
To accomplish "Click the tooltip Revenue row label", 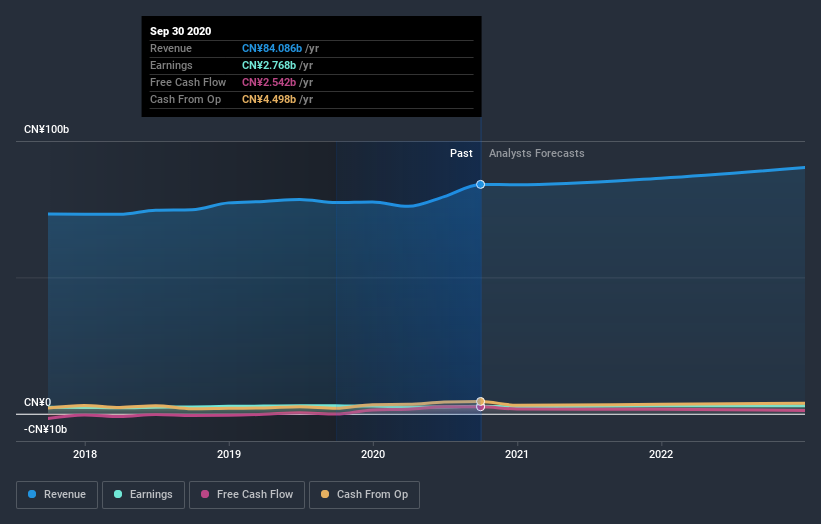I will pyautogui.click(x=171, y=48).
